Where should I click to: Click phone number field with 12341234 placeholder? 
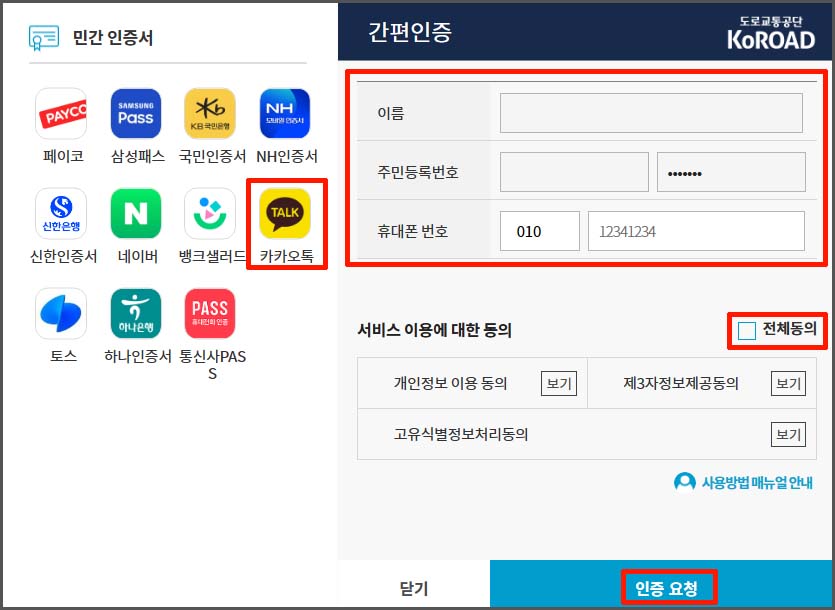[696, 231]
